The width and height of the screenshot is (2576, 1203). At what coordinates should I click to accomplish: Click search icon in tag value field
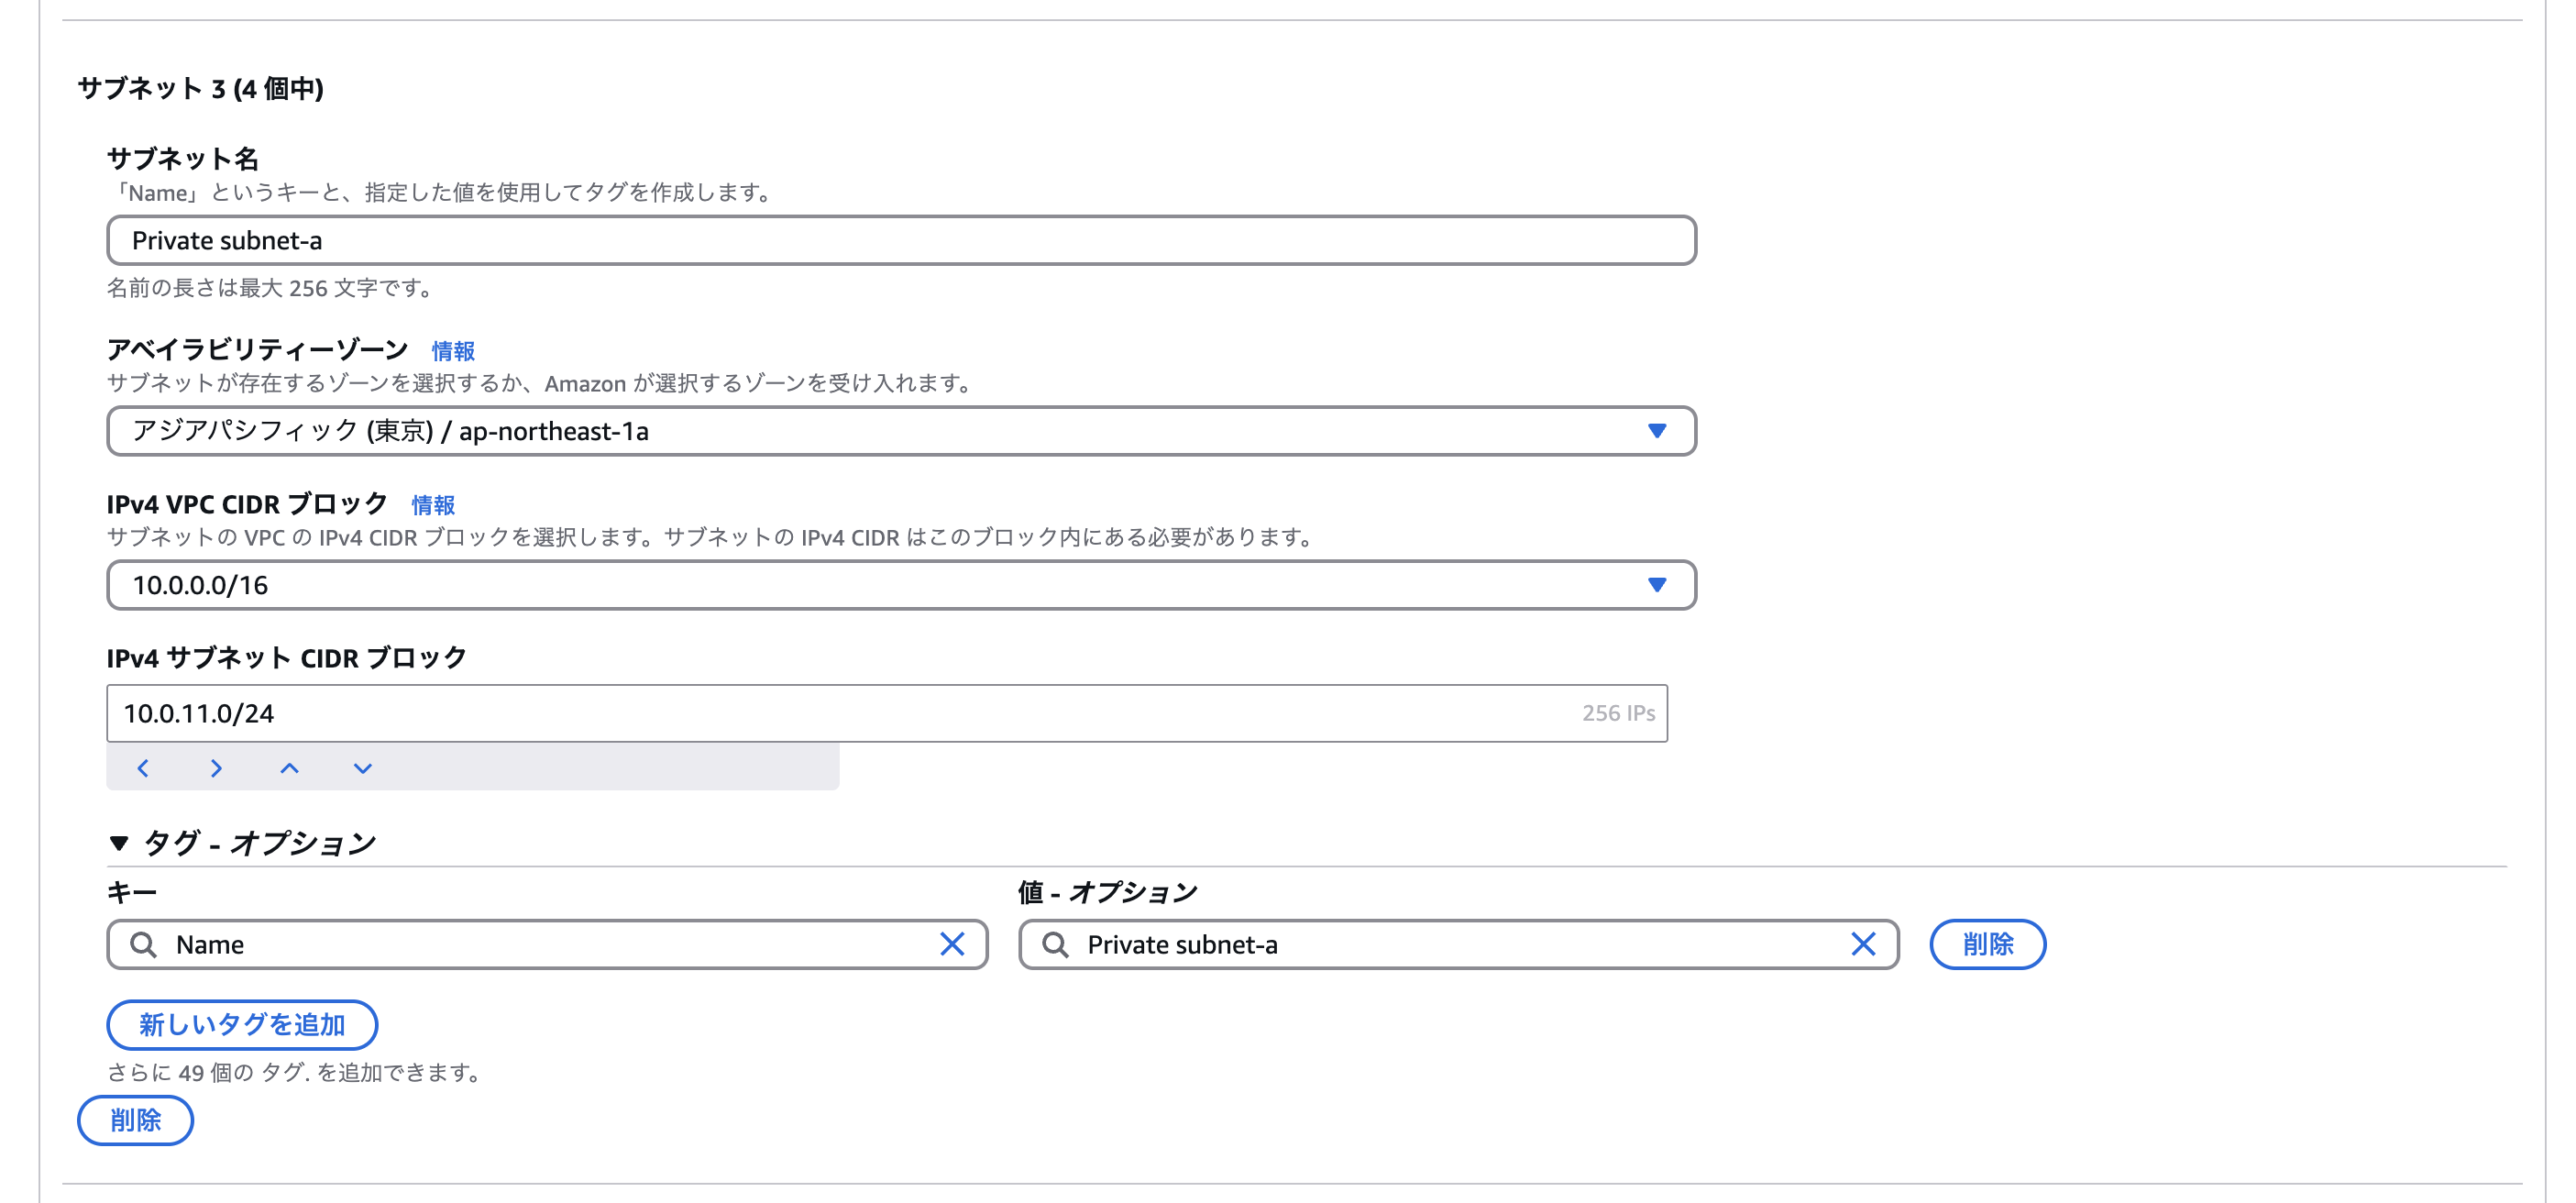(1055, 944)
